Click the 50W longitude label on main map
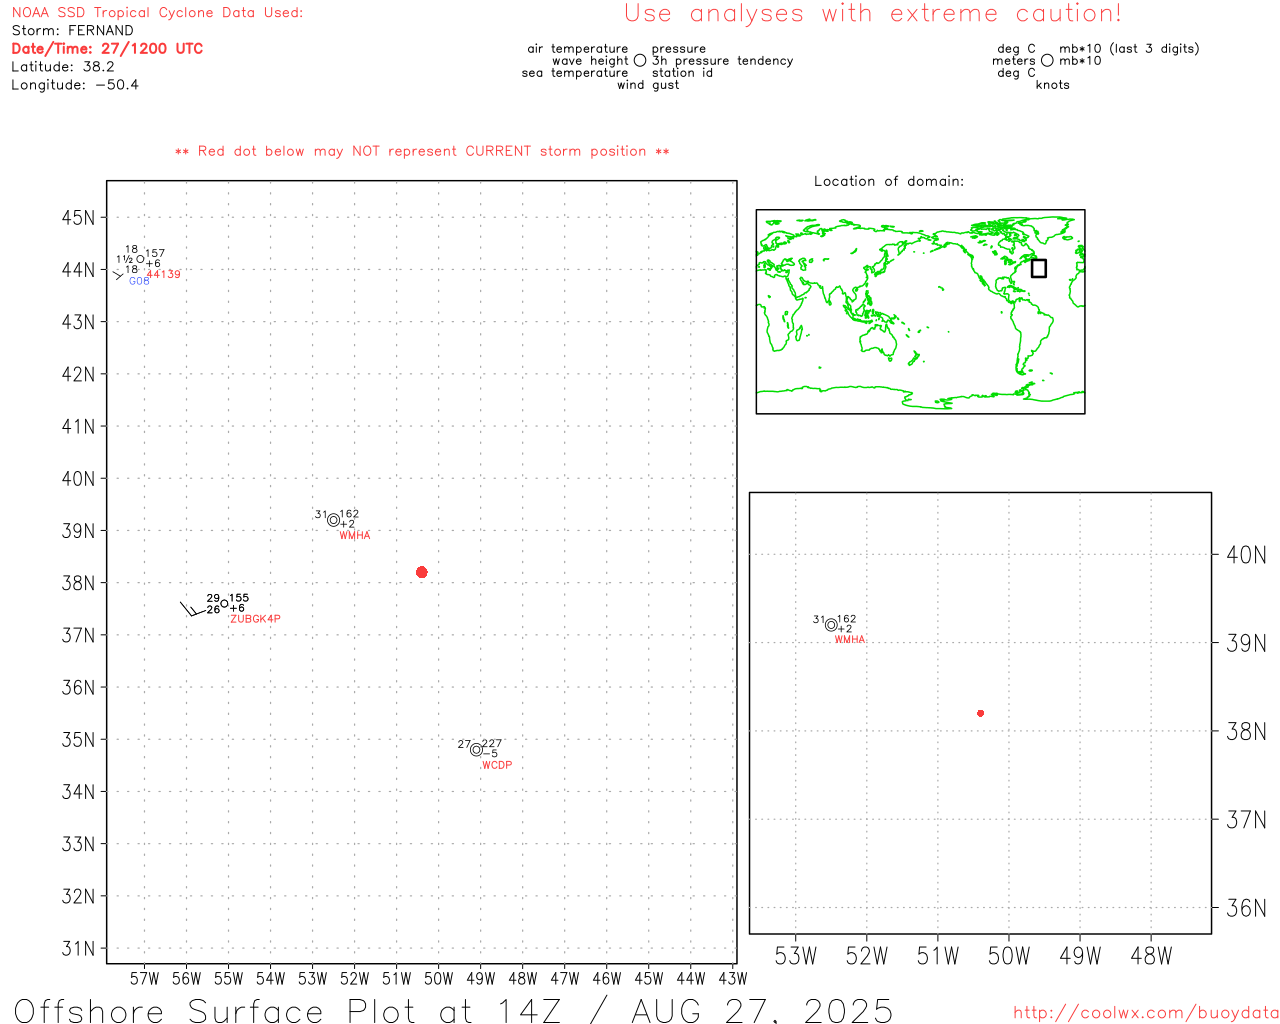1280x1024 pixels. click(x=438, y=979)
